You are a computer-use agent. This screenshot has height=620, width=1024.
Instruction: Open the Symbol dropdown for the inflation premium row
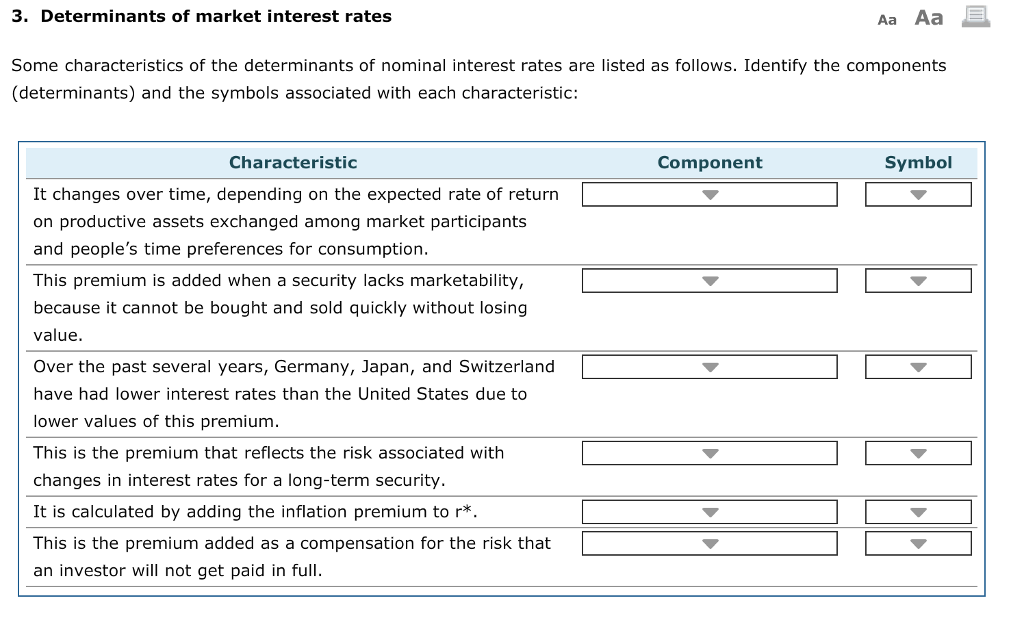pos(917,511)
